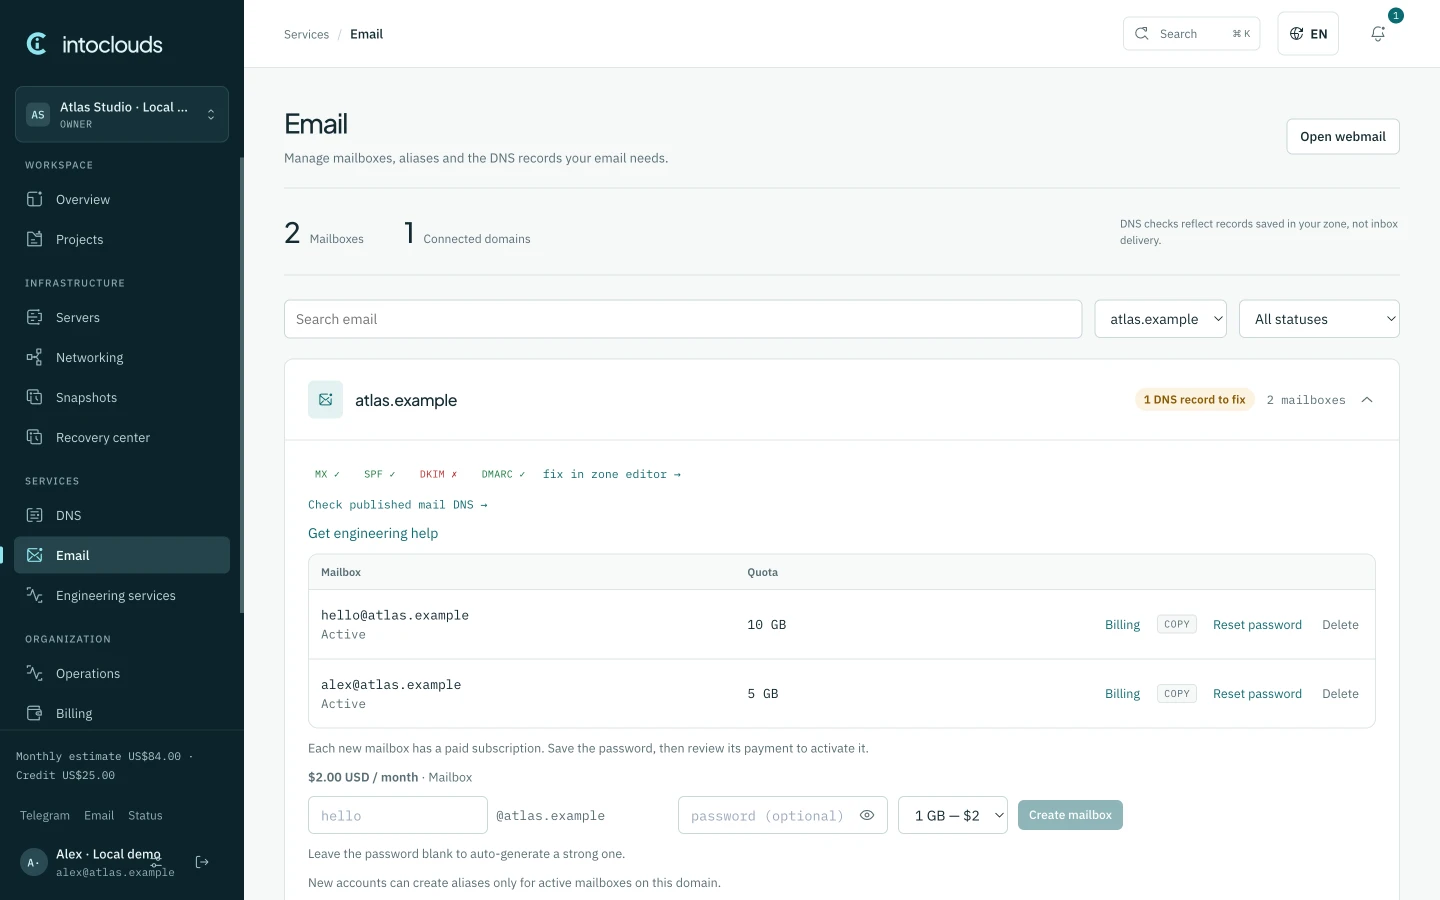
Task: Click the Create mailbox button
Action: tap(1070, 815)
